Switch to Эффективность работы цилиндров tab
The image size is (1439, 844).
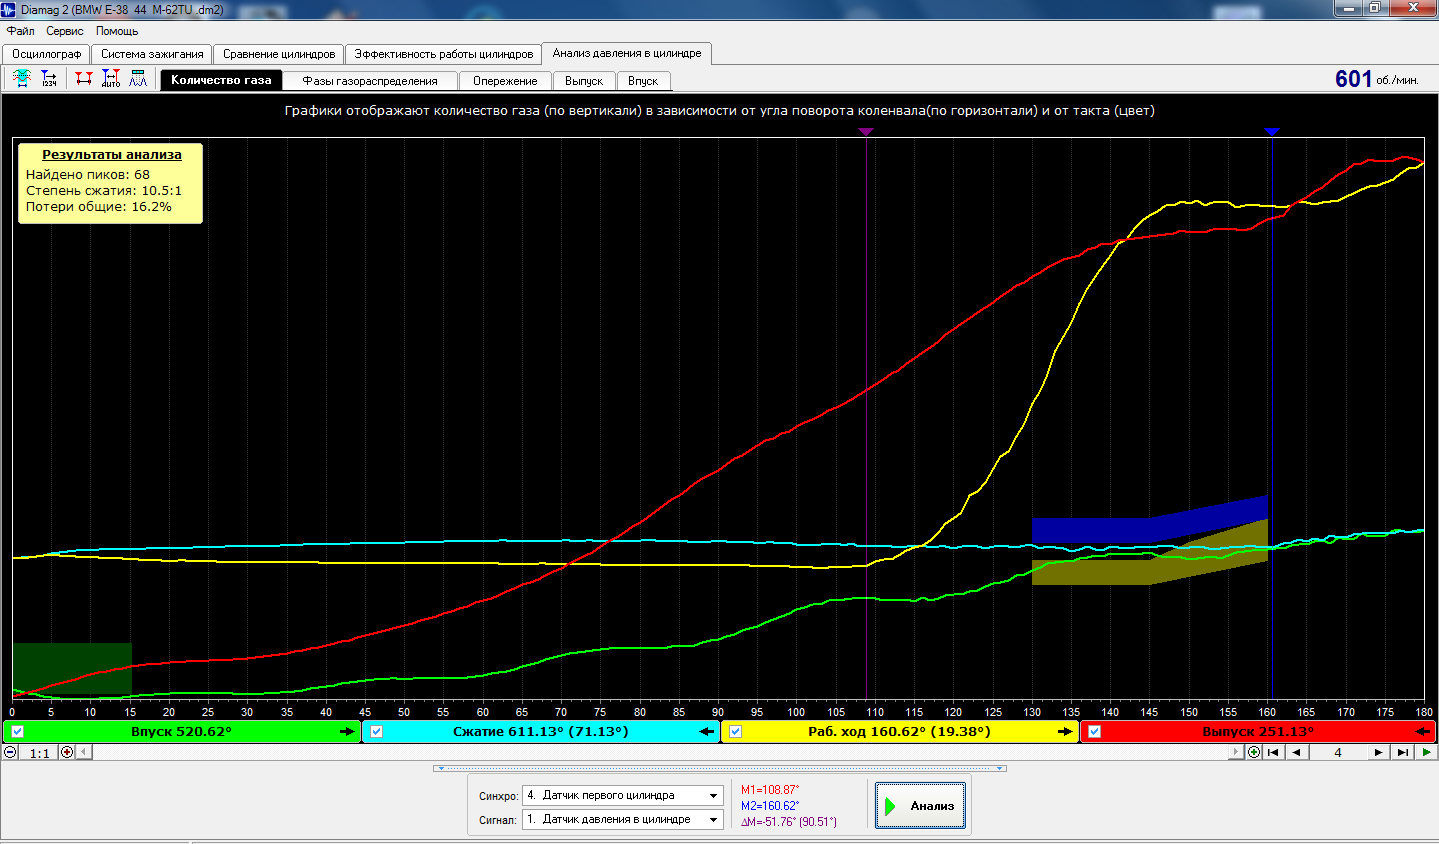click(x=444, y=54)
